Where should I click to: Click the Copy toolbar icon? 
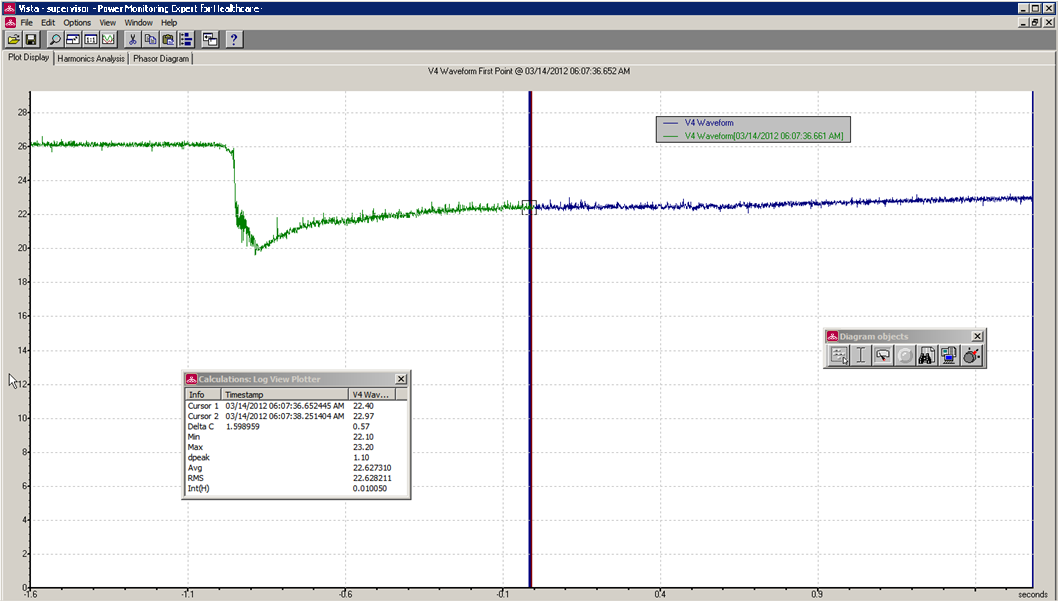(150, 40)
